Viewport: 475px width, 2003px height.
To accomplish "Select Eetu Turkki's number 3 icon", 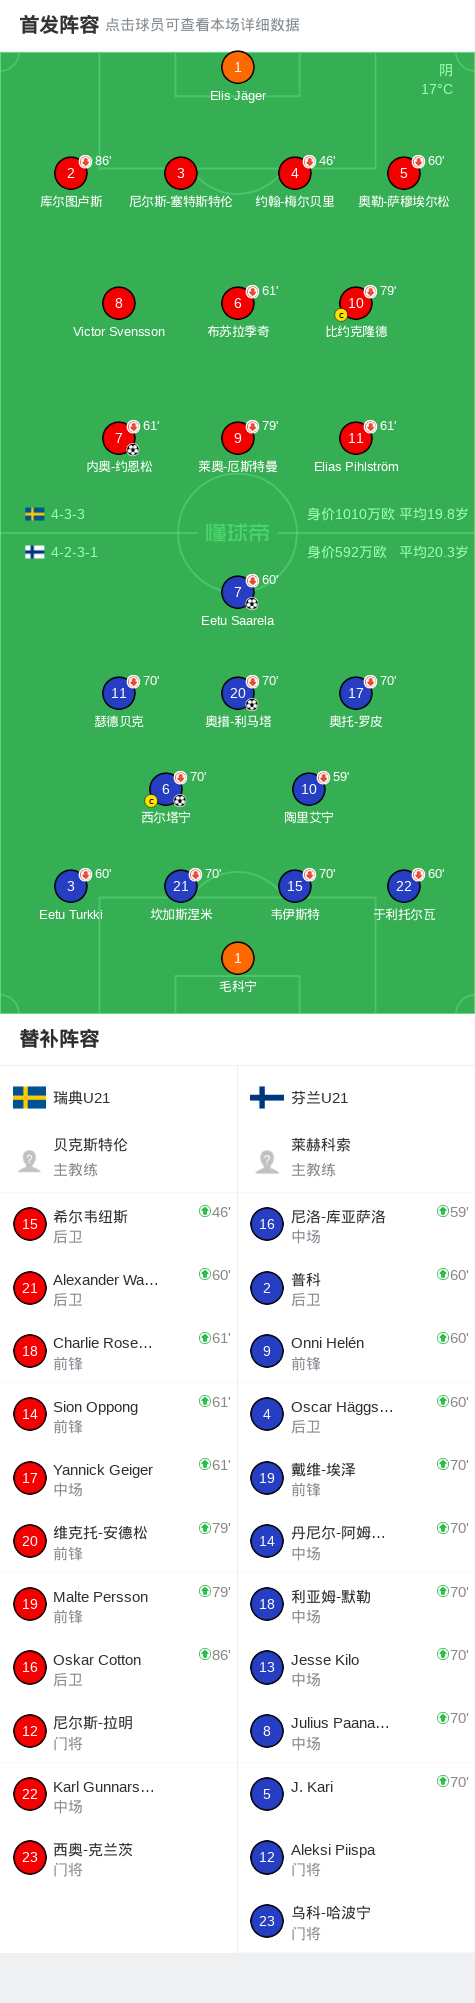I will click(71, 886).
